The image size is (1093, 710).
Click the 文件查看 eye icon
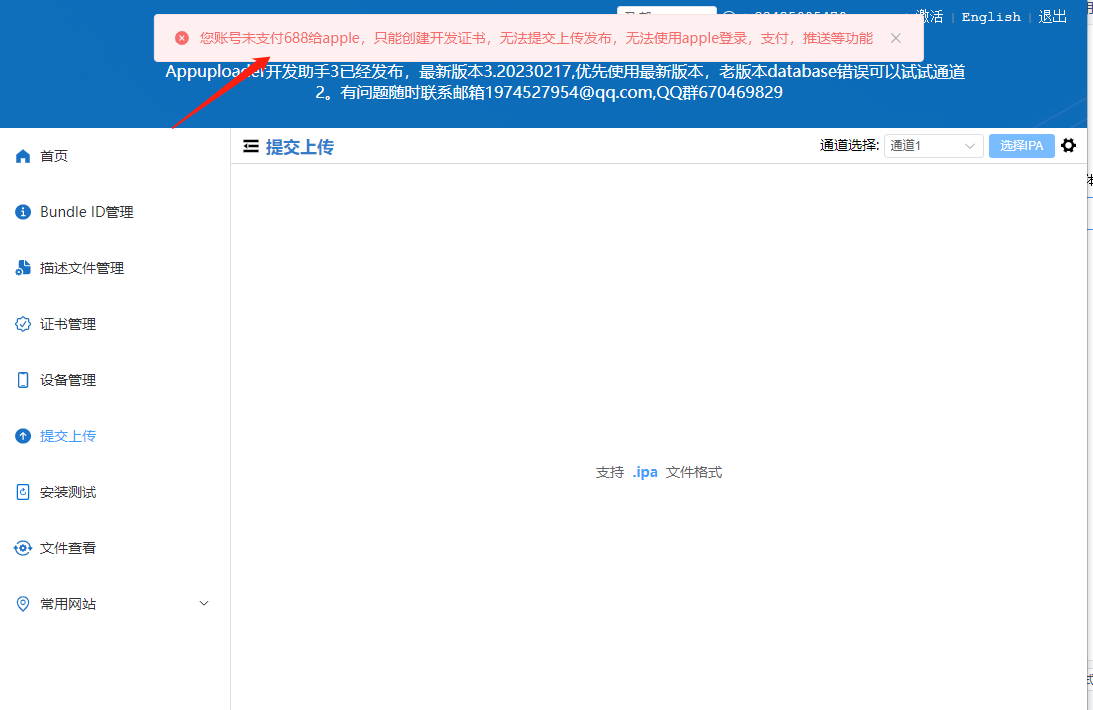23,548
